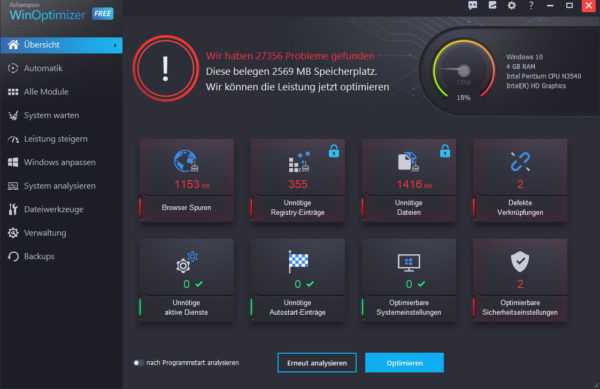Click the aktive Dienste gears icon
The image size is (600, 389).
pyautogui.click(x=186, y=262)
